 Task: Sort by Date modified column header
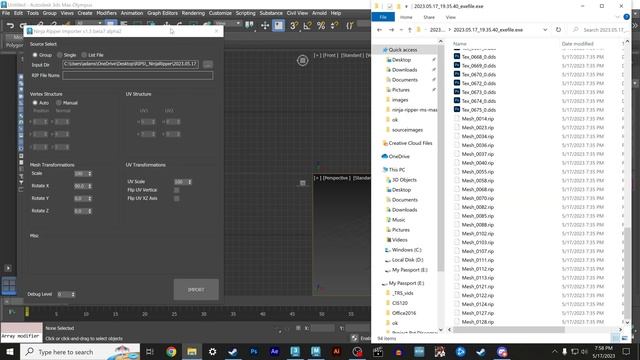tap(577, 44)
